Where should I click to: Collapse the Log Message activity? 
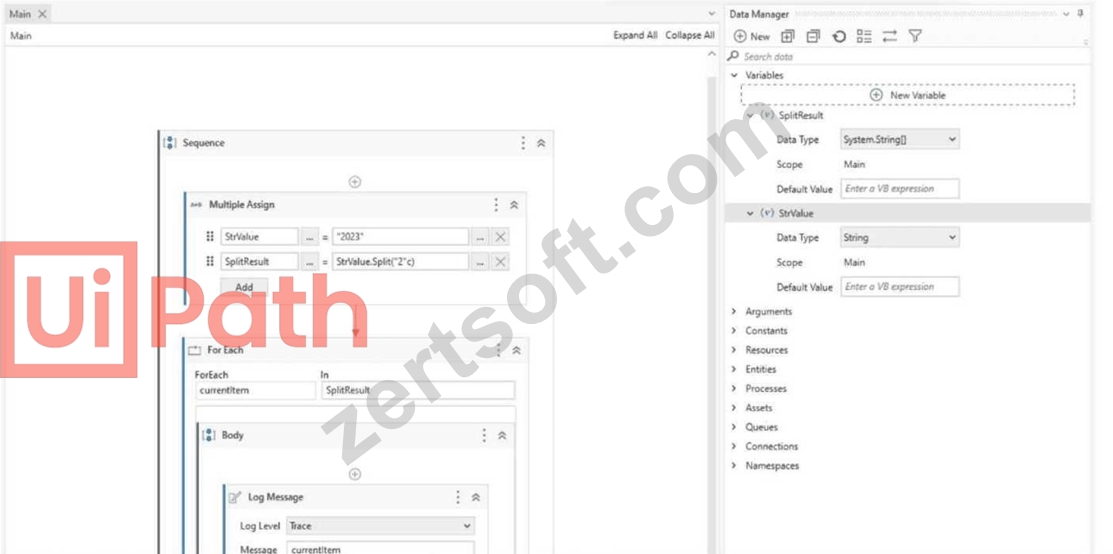476,498
